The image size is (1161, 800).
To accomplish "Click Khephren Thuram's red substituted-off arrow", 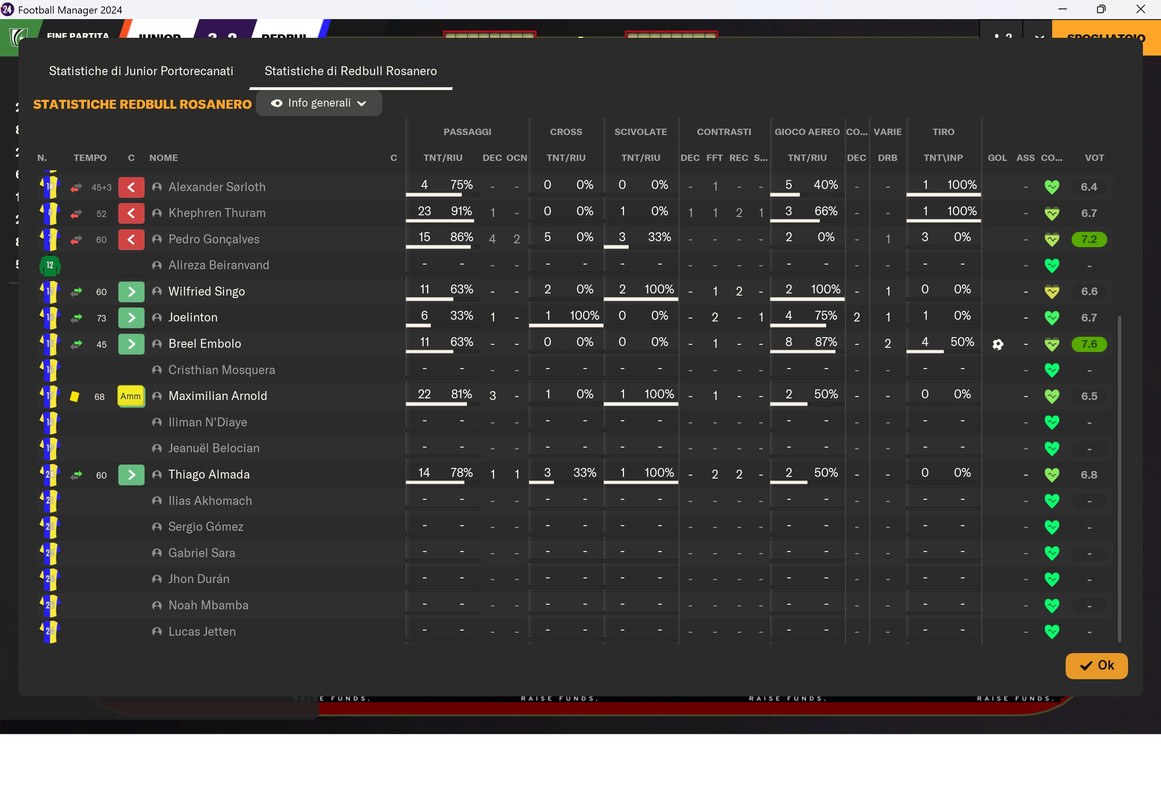I will [x=131, y=213].
